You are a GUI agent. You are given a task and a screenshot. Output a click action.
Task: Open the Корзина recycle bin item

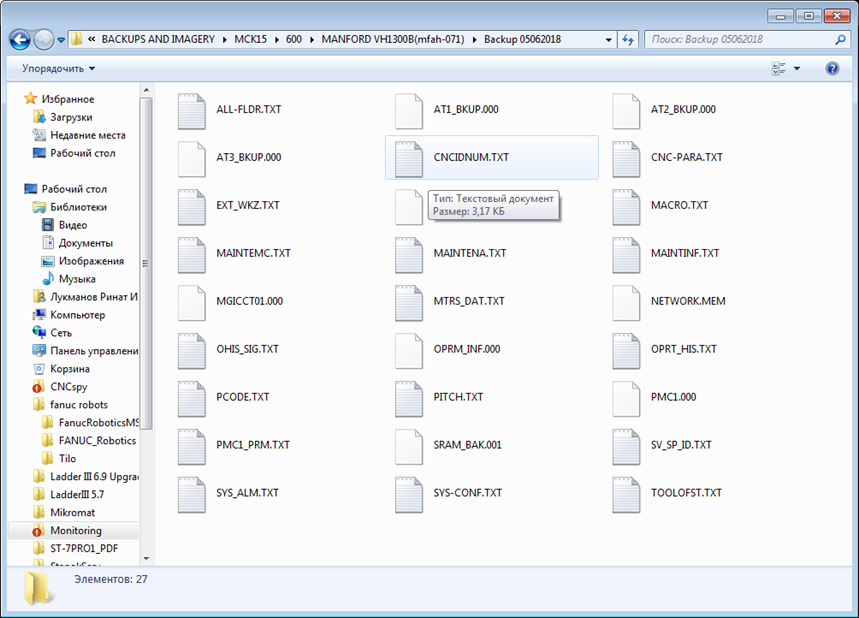click(x=70, y=368)
